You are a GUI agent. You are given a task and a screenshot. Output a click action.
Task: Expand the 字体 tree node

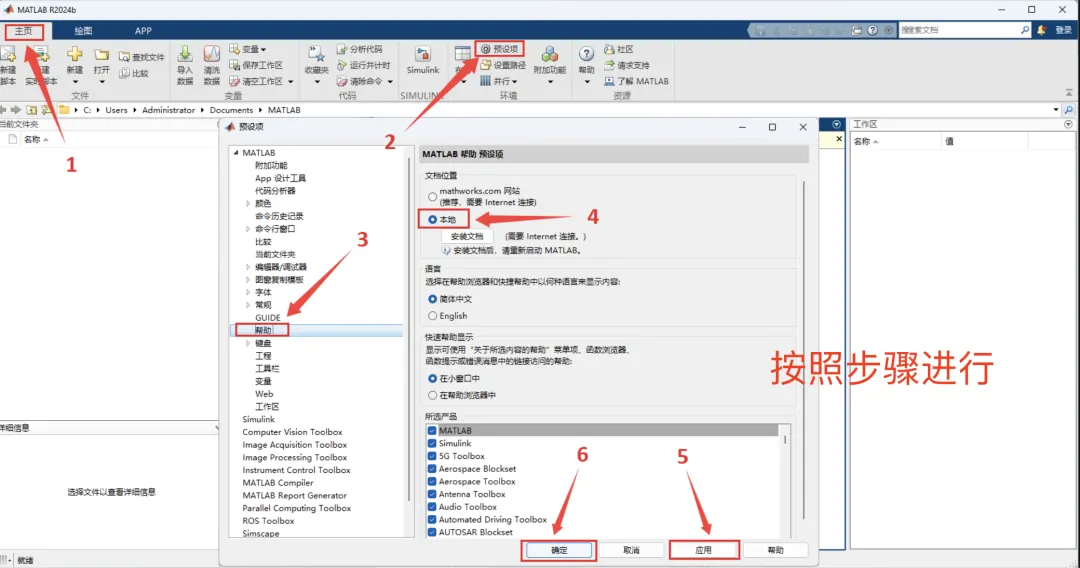click(248, 293)
